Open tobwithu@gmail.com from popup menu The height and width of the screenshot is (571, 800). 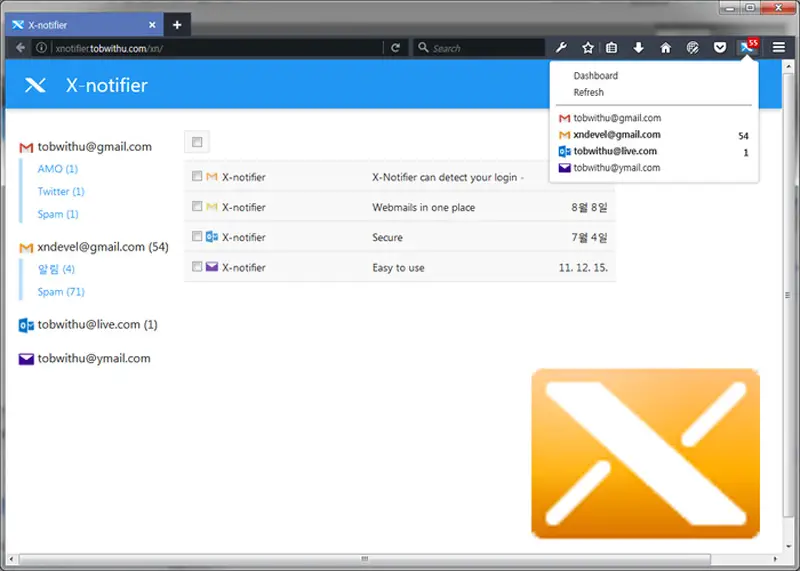pyautogui.click(x=653, y=118)
